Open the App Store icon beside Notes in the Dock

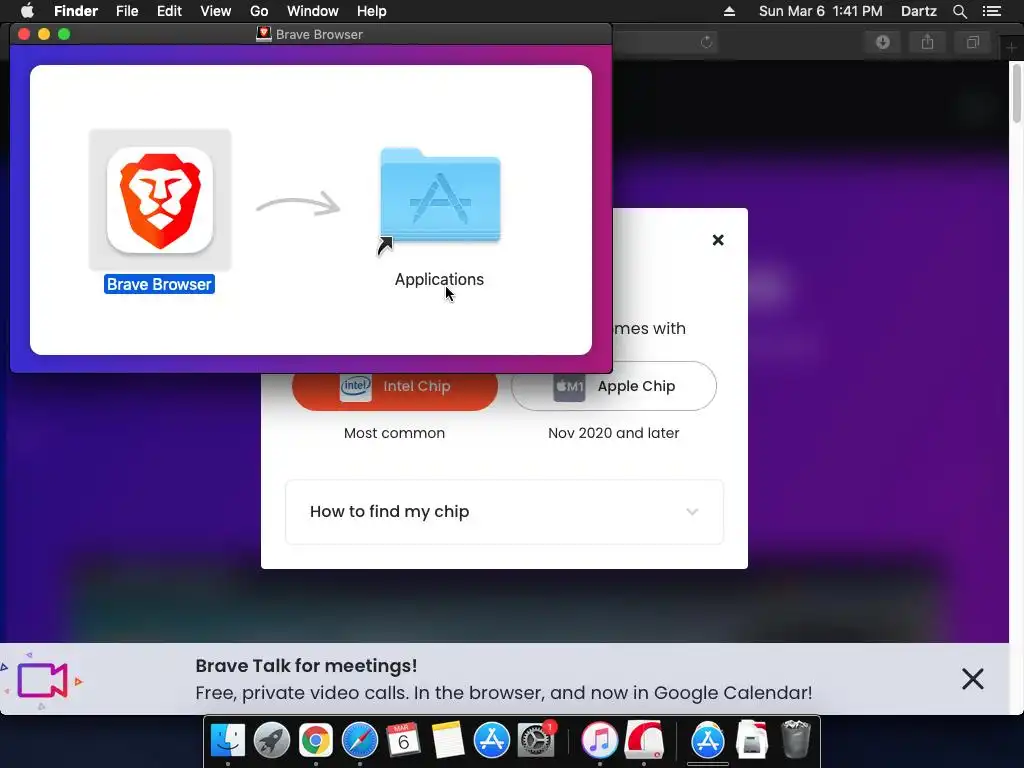491,740
